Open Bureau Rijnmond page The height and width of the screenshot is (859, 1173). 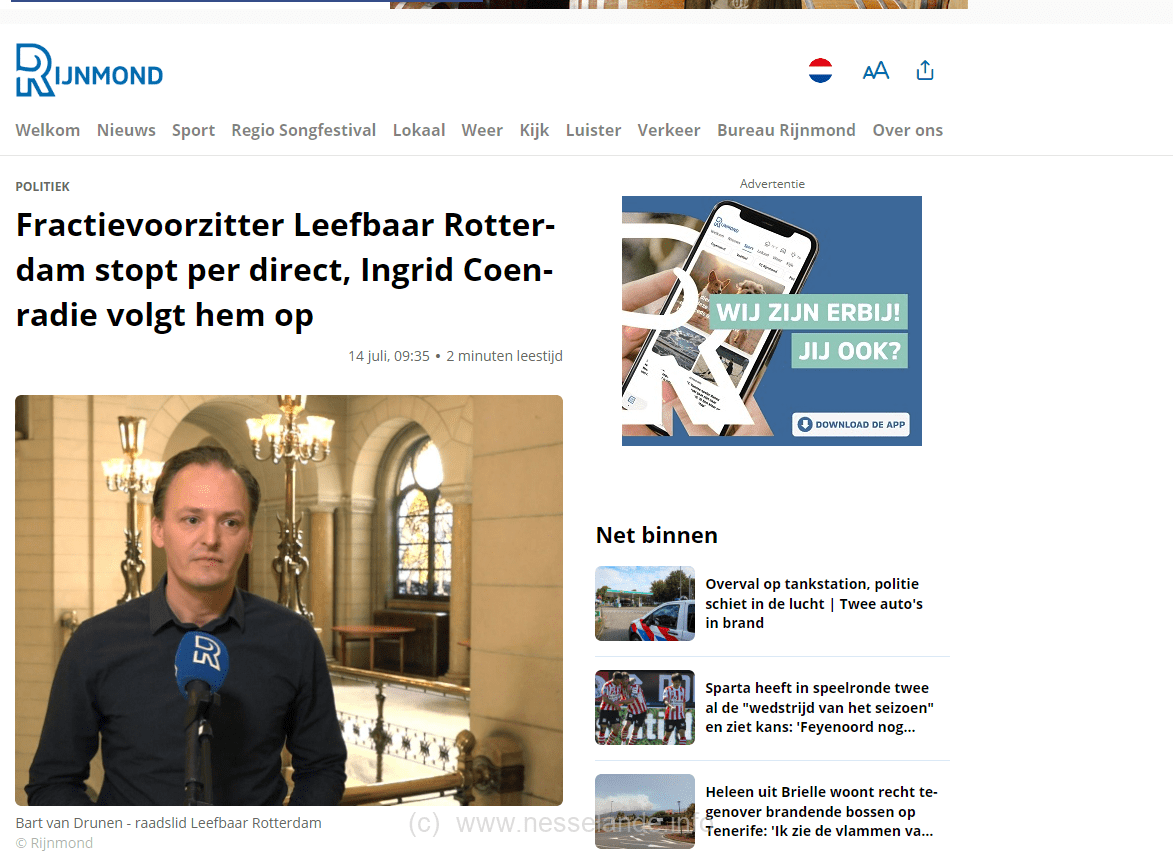[786, 130]
